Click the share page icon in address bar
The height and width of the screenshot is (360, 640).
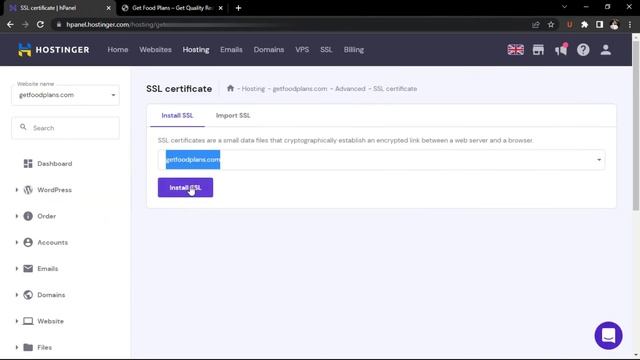tap(536, 24)
